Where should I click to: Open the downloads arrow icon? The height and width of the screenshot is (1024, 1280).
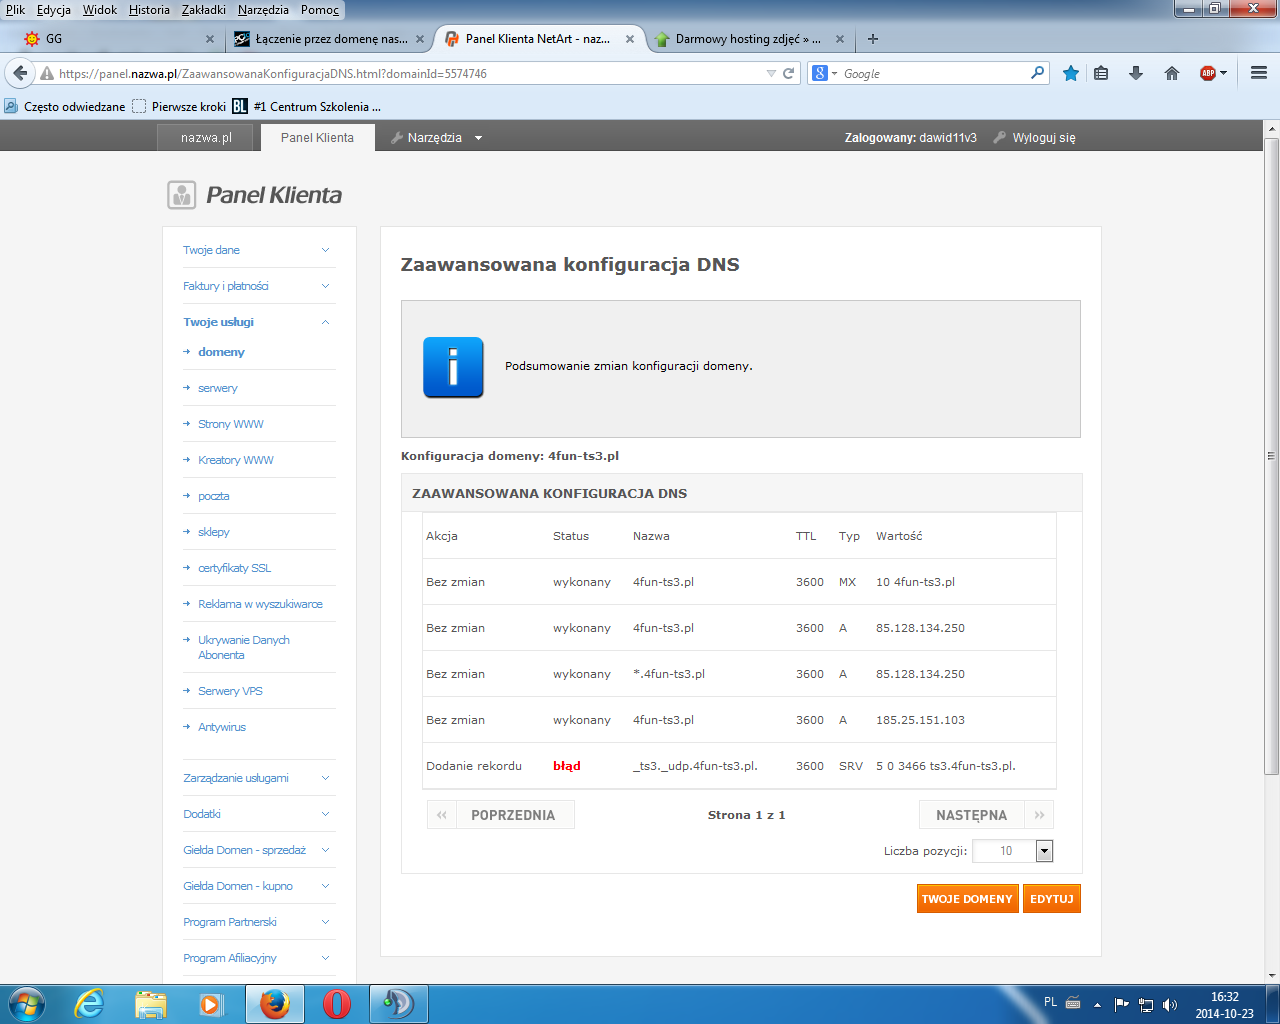1136,73
